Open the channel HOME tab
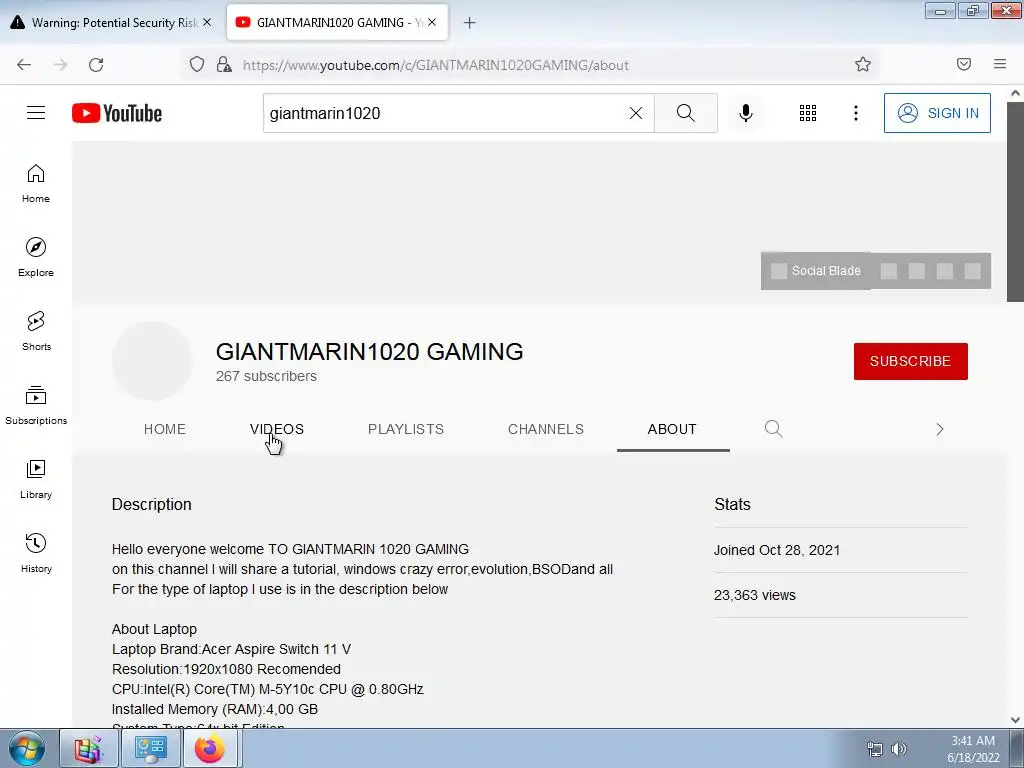1024x768 pixels. (x=165, y=429)
